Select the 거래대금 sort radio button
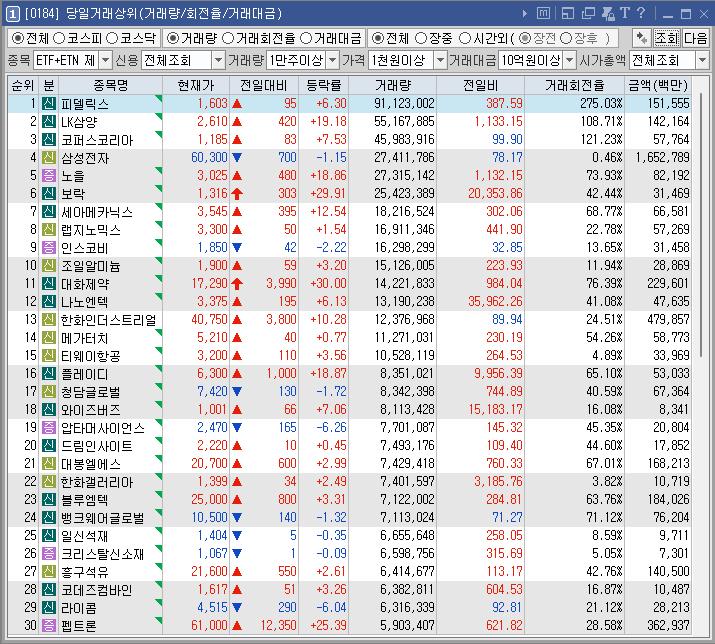Viewport: 715px width, 644px height. (x=306, y=38)
